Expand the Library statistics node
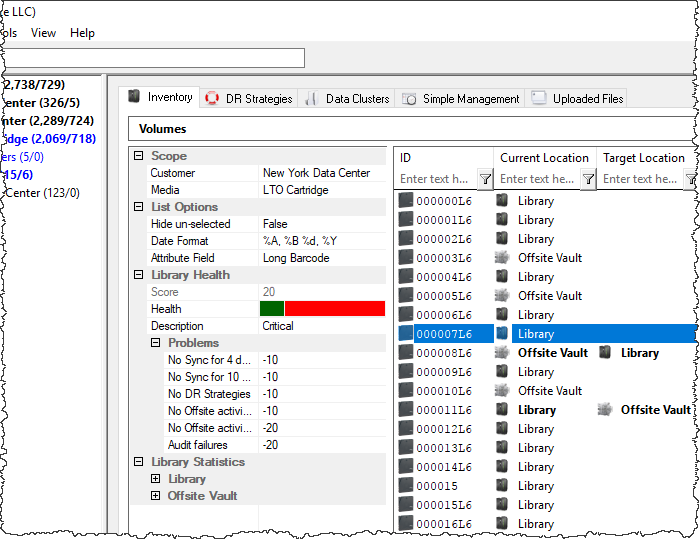This screenshot has width=700, height=539. (x=155, y=479)
